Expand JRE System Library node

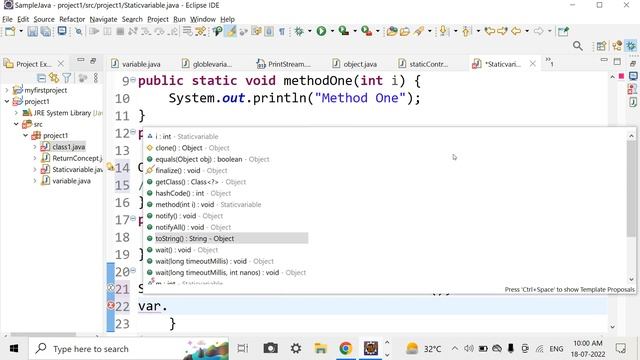pos(16,113)
